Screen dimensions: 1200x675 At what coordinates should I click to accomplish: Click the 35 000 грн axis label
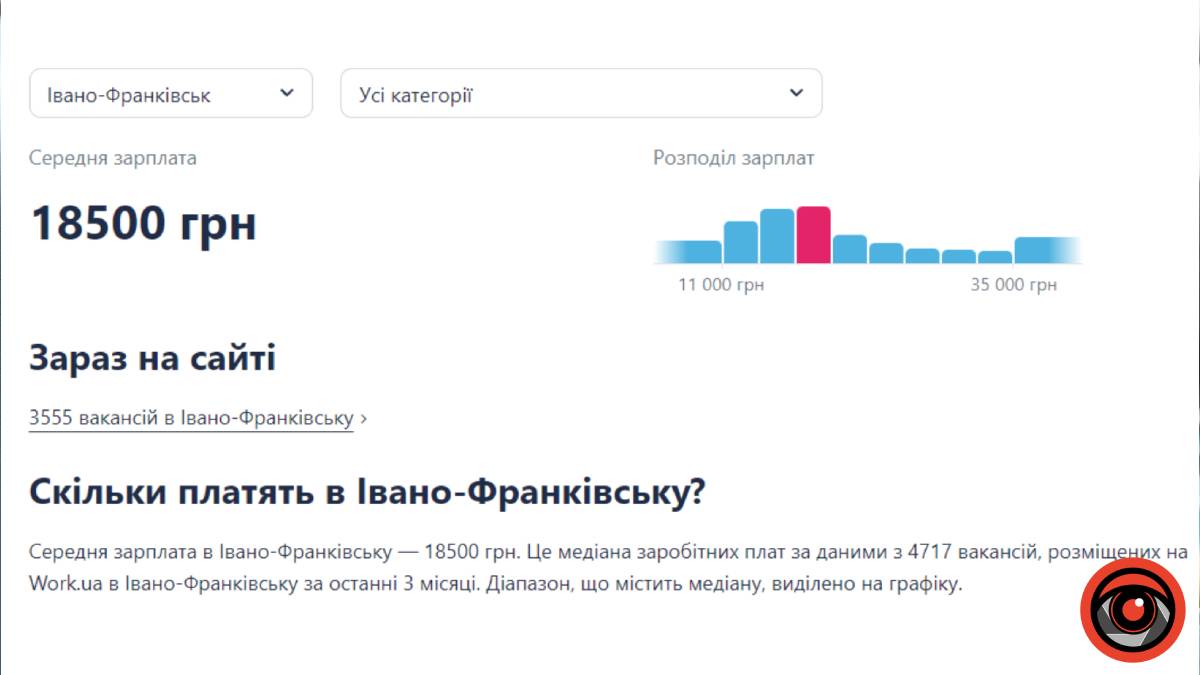(1013, 285)
